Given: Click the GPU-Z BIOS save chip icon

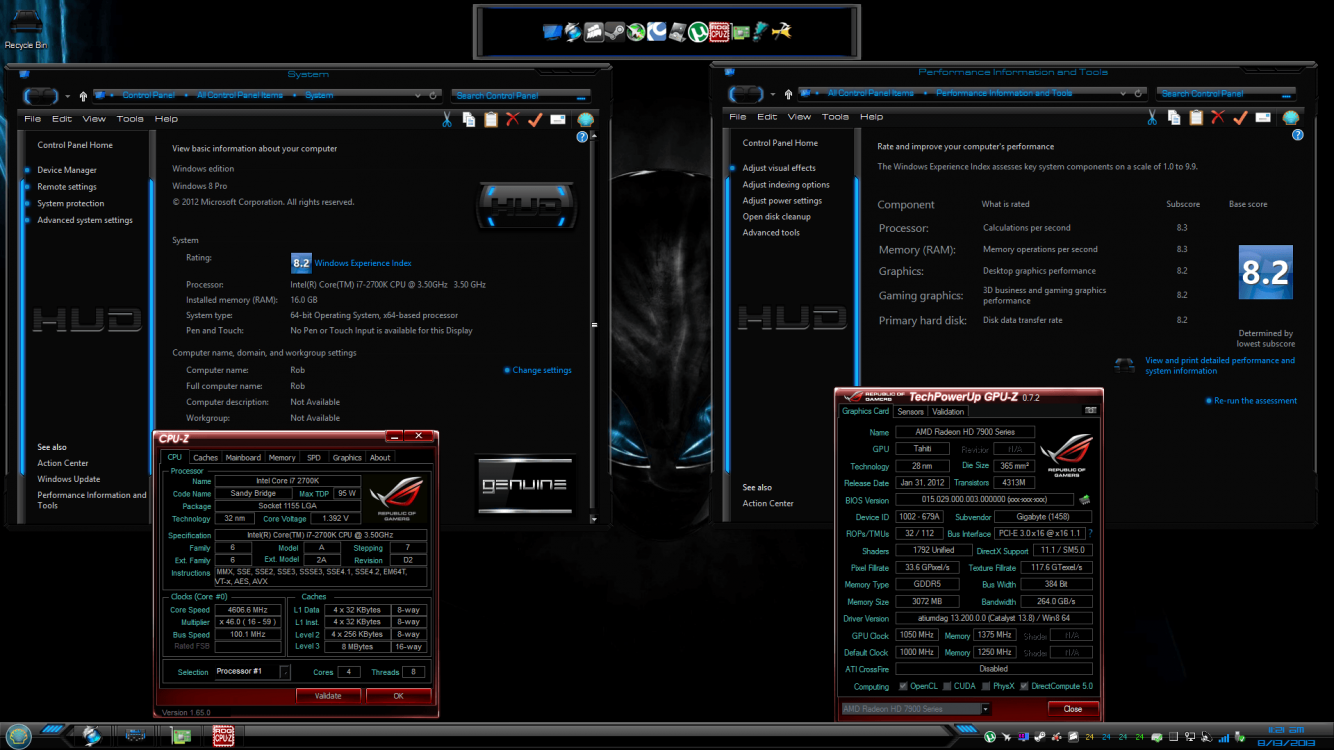Looking at the screenshot, I should pos(1084,500).
